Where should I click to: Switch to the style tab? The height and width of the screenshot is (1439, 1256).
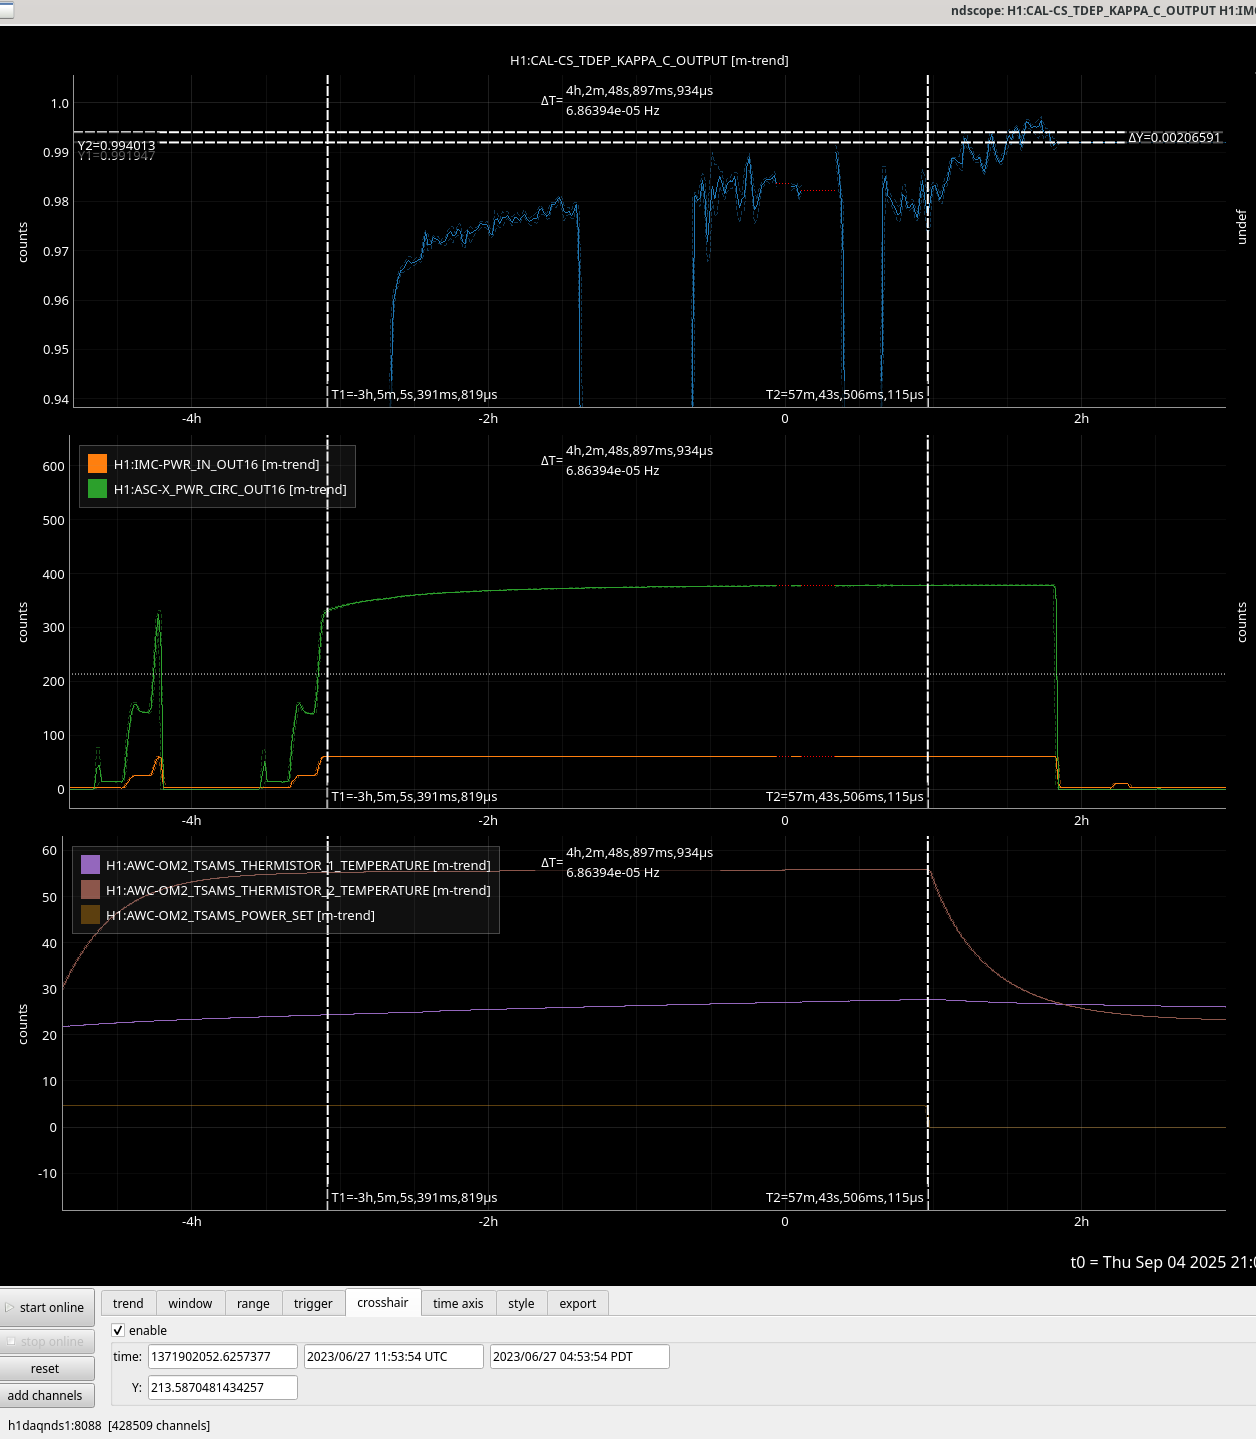click(x=521, y=1303)
